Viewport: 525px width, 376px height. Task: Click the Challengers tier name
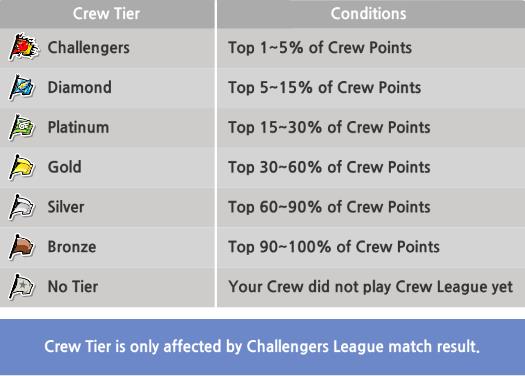[x=89, y=48]
